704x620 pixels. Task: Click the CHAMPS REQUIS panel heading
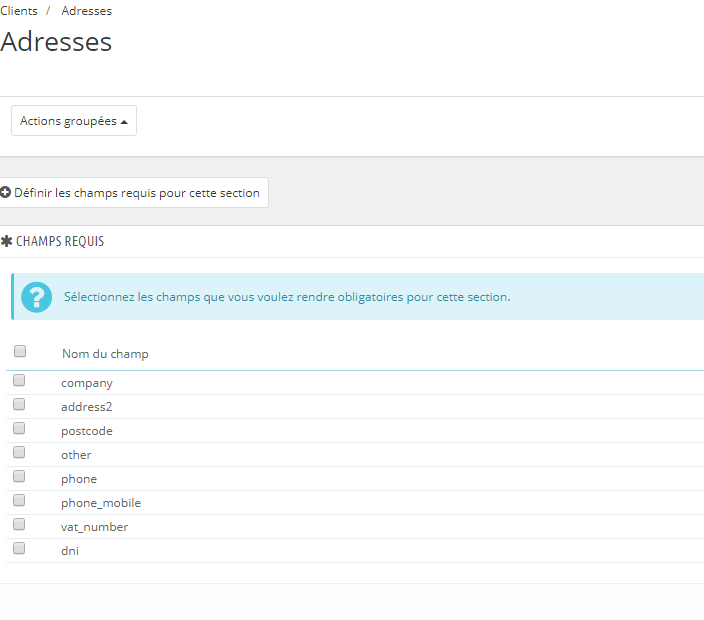pyautogui.click(x=60, y=242)
